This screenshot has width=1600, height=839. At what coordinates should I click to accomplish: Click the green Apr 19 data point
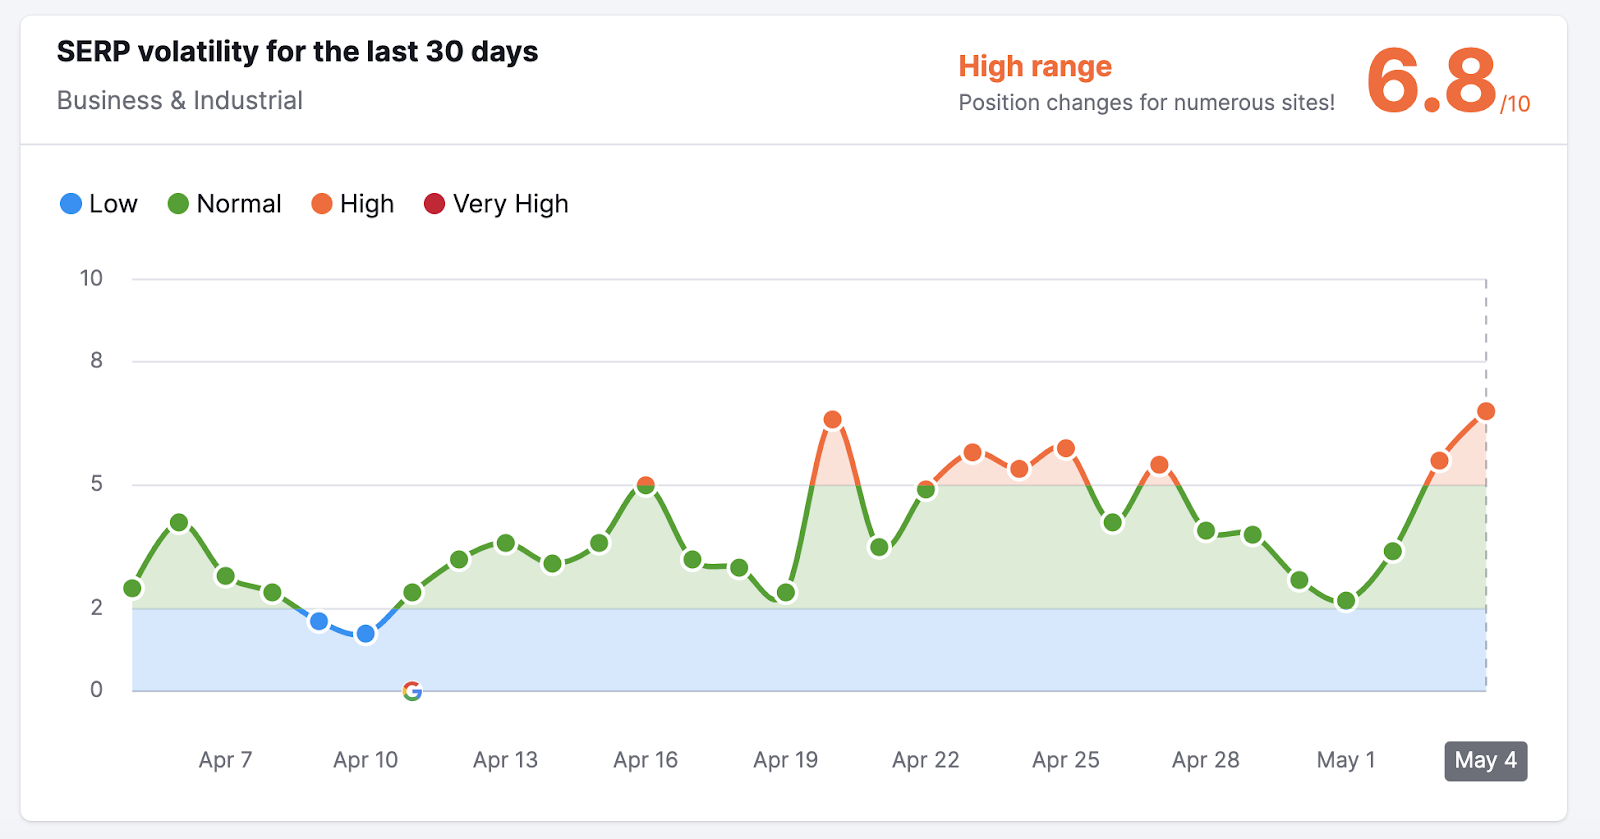click(x=786, y=593)
